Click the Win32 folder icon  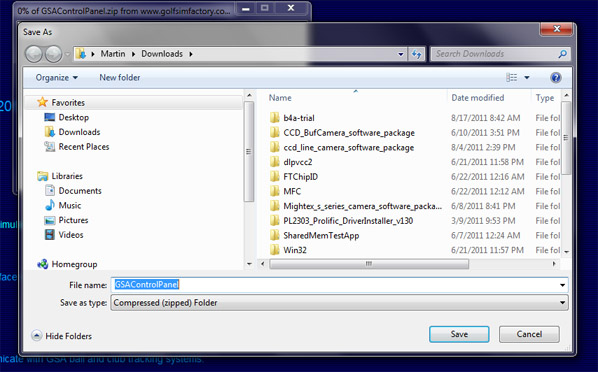coord(274,250)
